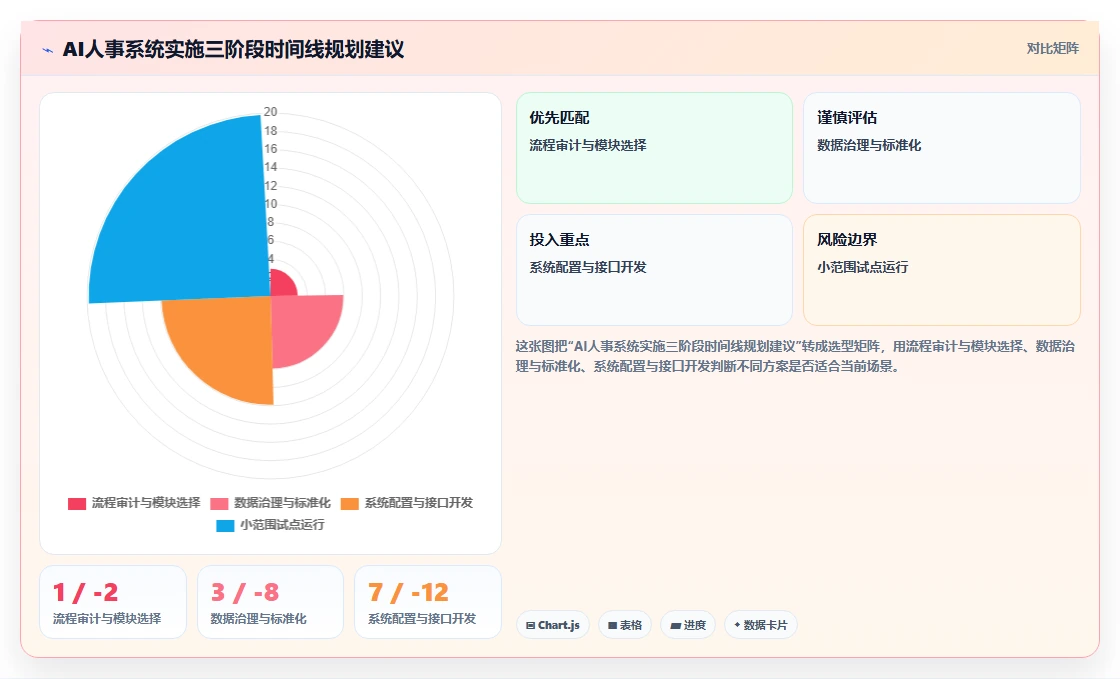This screenshot has height=679, width=1120.
Task: Click the 表格 tag
Action: [x=625, y=625]
